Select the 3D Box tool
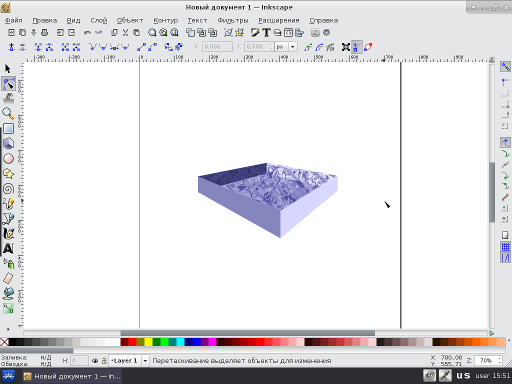Screen dimensions: 512x384 [x=8, y=143]
